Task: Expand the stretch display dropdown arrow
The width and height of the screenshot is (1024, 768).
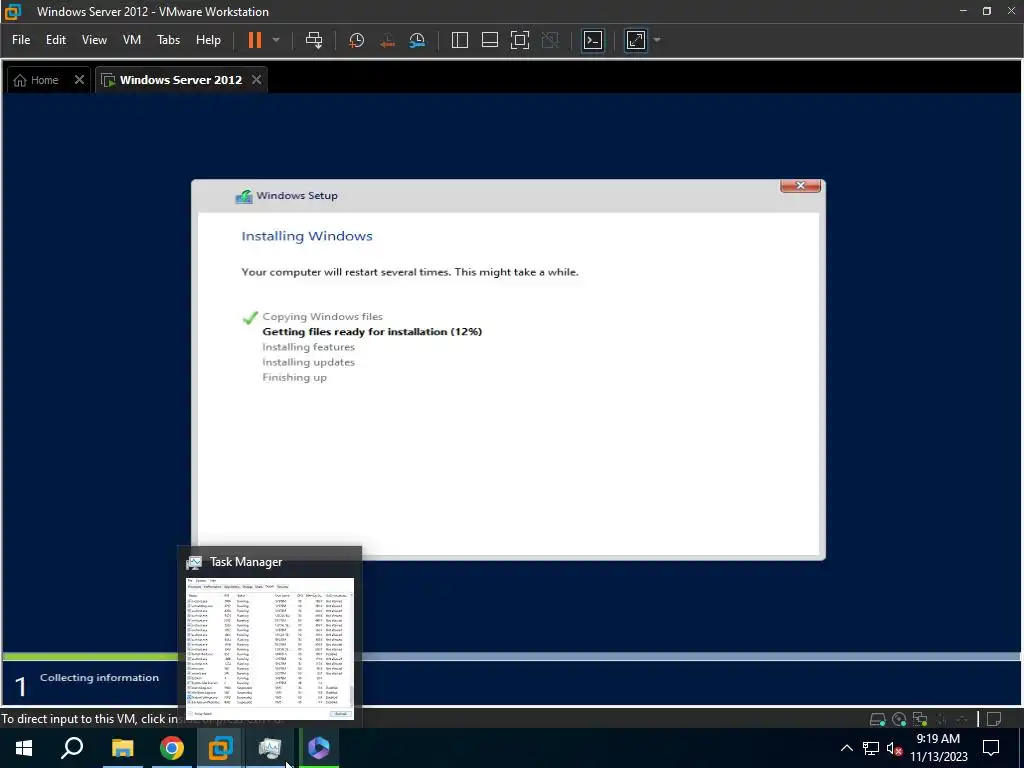Action: [657, 40]
